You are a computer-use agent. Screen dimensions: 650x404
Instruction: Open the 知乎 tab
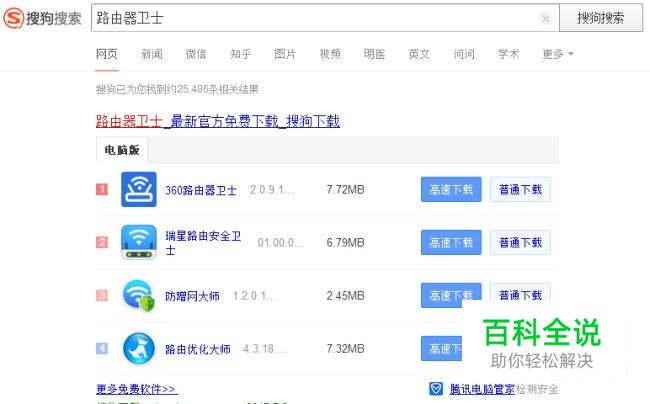(x=240, y=54)
